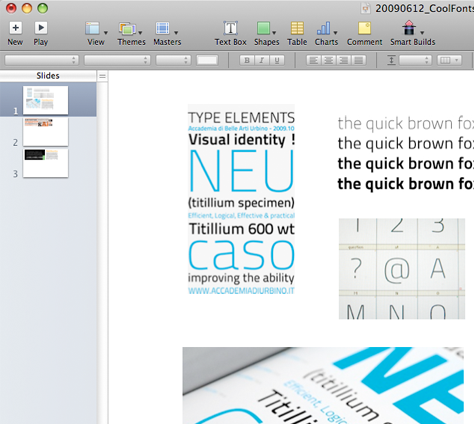Select slide 2 thumbnail
This screenshot has height=424, width=474.
tap(45, 132)
